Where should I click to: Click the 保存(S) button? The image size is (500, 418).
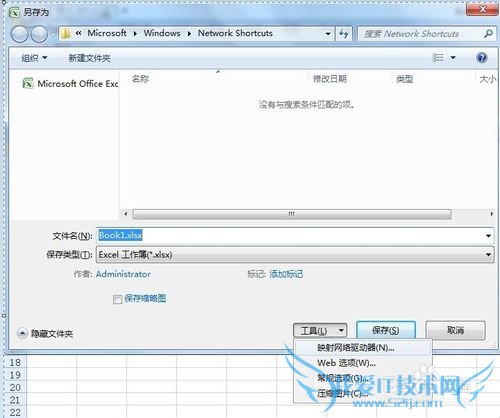[386, 330]
